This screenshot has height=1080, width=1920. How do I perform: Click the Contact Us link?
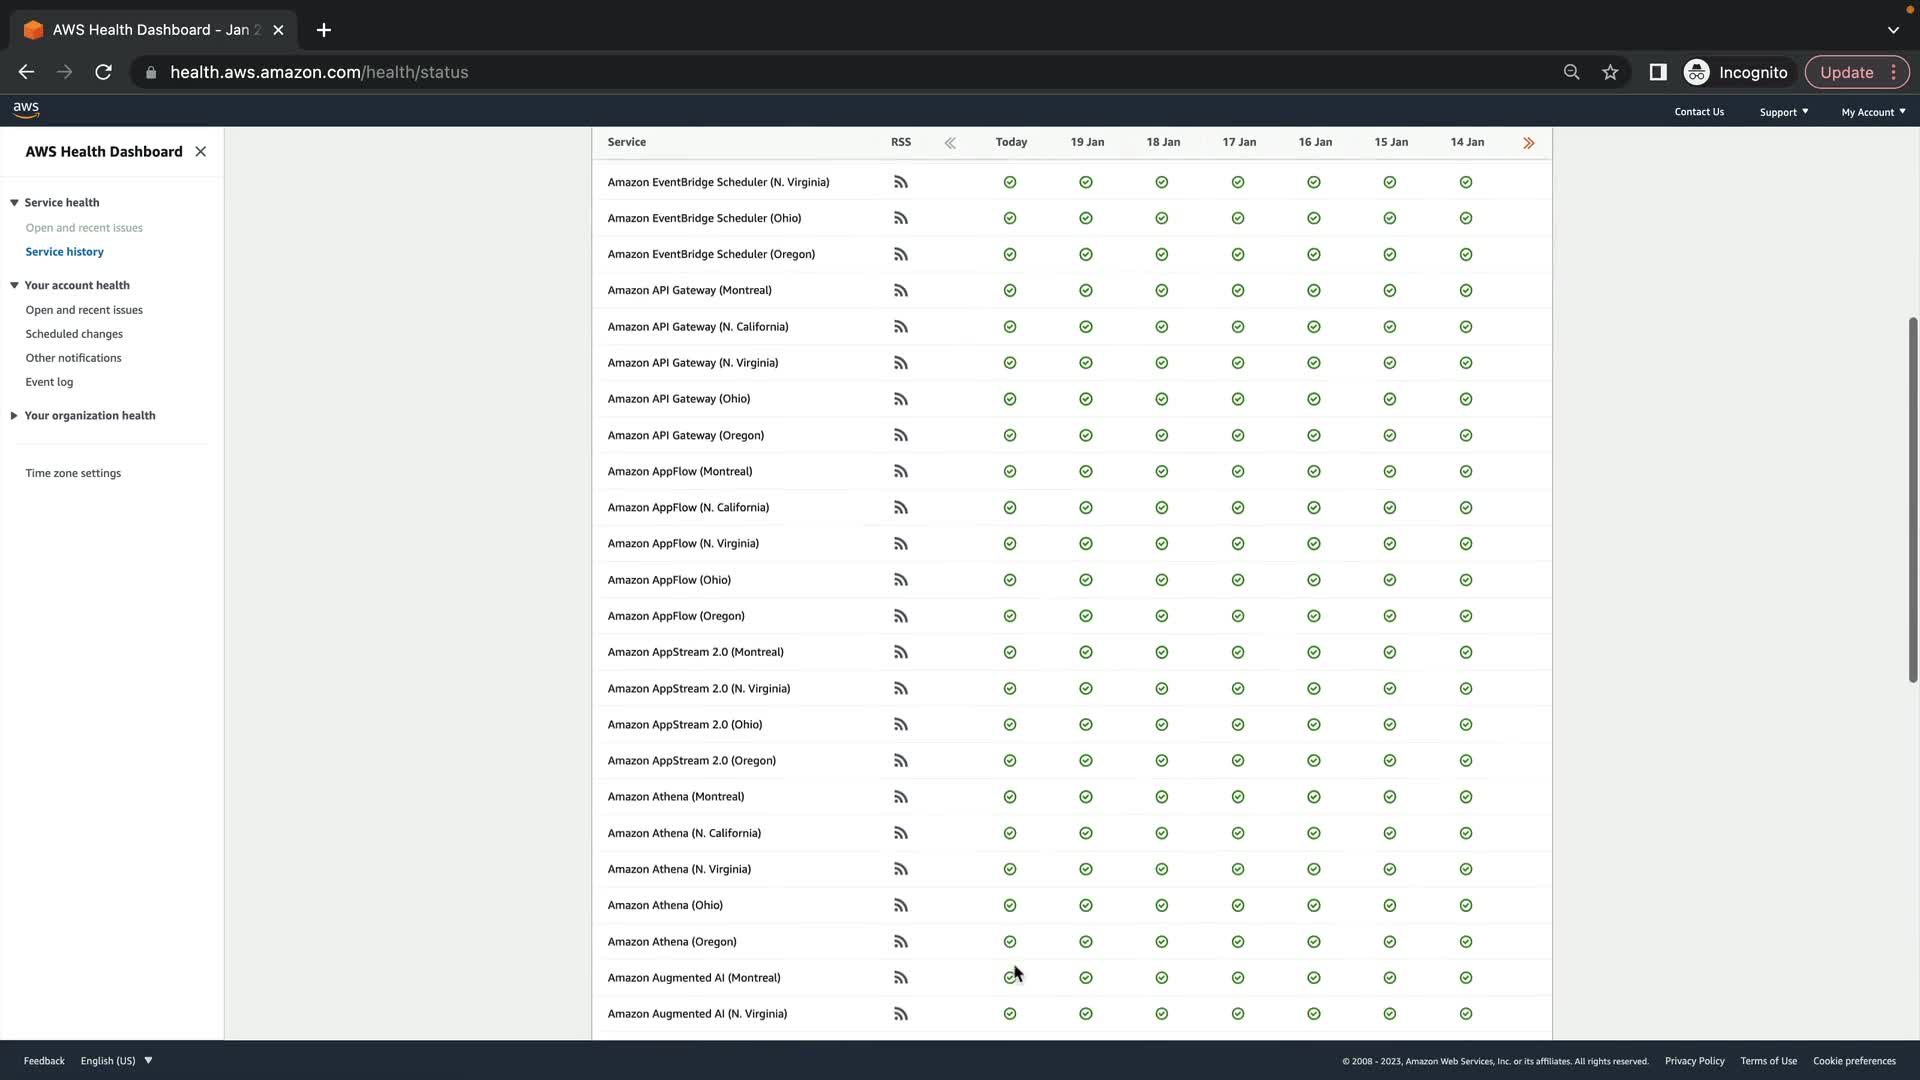(1699, 112)
